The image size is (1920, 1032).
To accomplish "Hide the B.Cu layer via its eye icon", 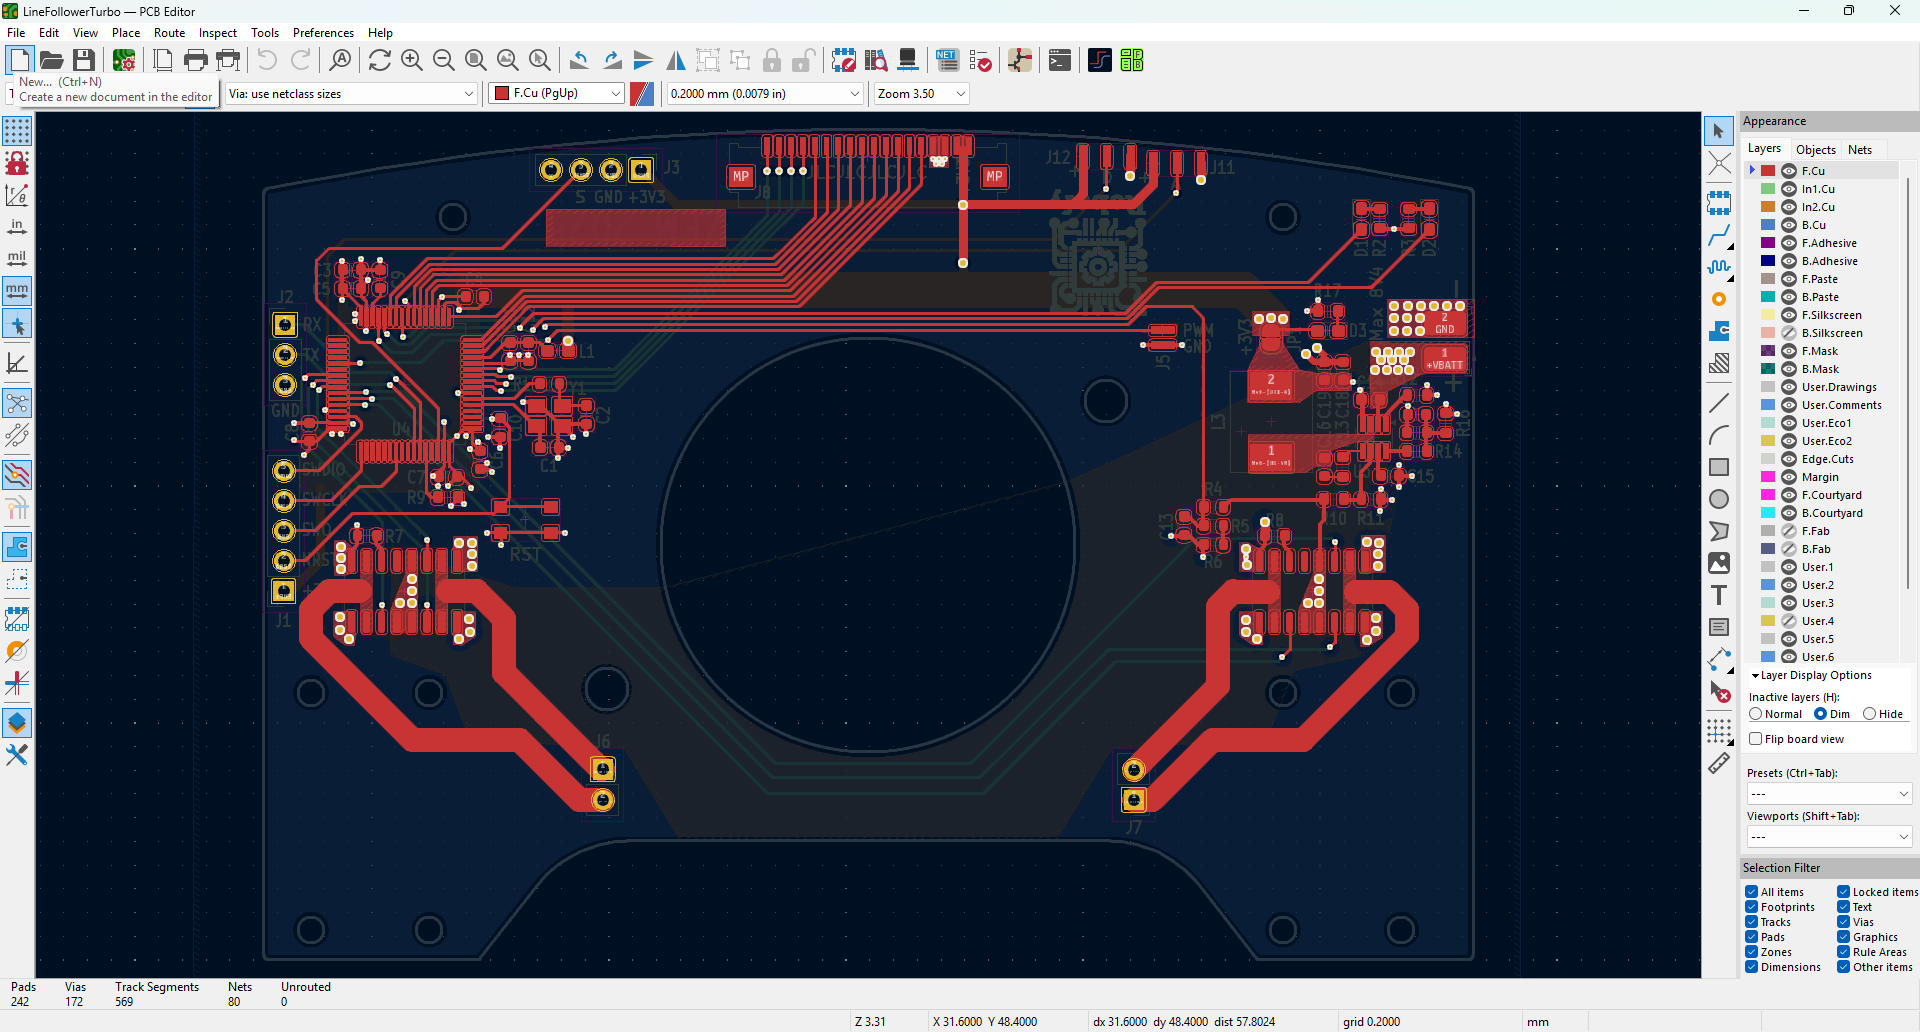I will click(1789, 225).
